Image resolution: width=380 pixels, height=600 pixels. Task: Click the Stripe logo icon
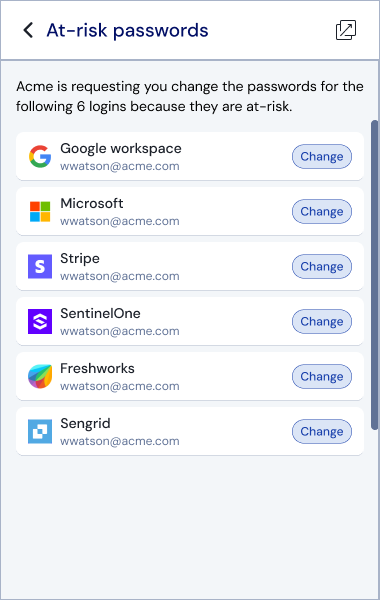pos(40,266)
